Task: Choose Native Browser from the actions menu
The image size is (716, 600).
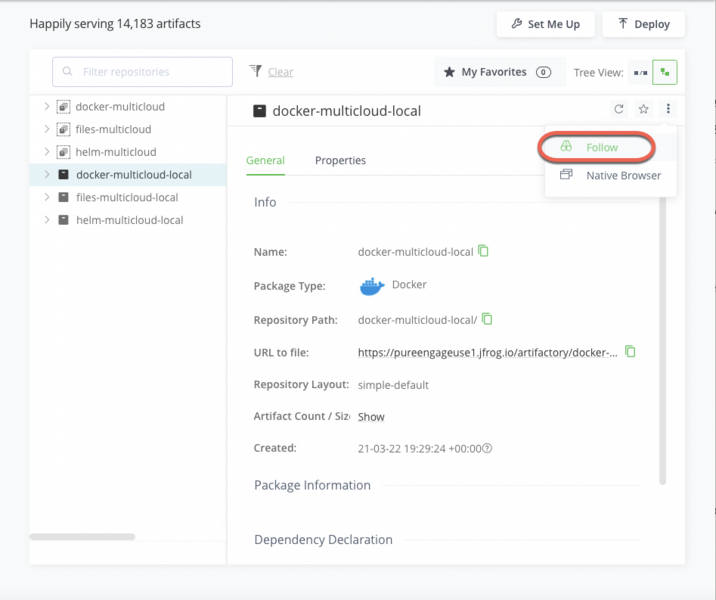Action: click(611, 175)
